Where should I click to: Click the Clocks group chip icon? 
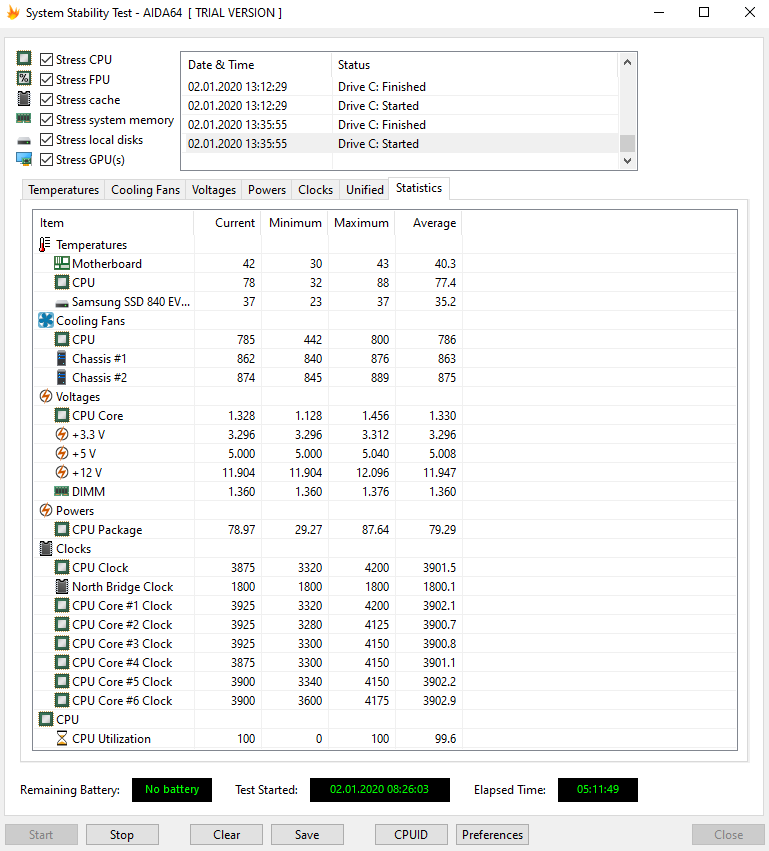46,548
